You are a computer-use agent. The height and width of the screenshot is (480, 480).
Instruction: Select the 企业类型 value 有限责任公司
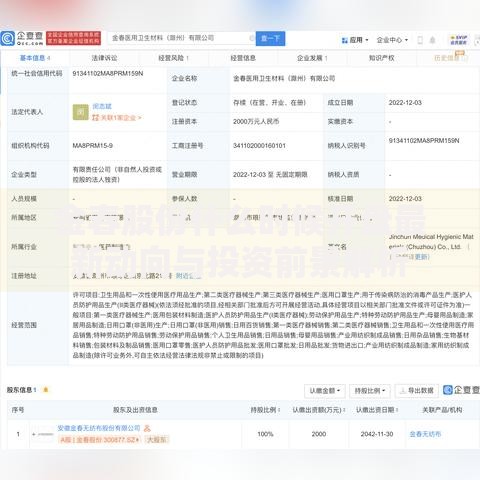[117, 175]
